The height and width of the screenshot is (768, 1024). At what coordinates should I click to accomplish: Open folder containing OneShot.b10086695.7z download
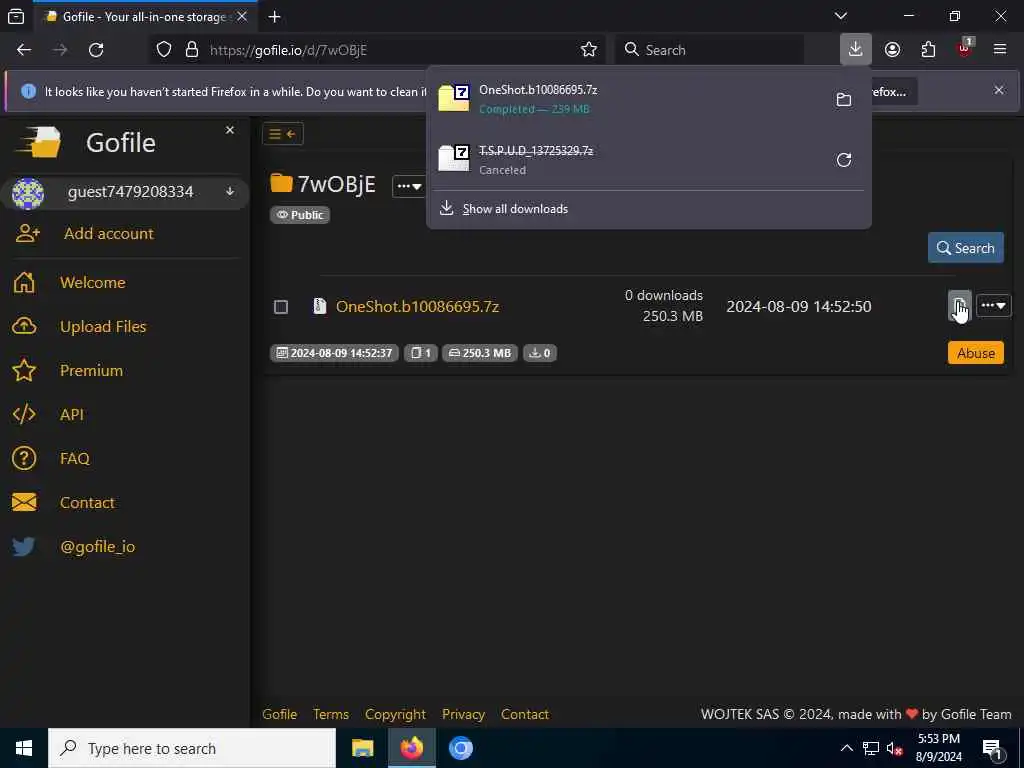[x=844, y=99]
